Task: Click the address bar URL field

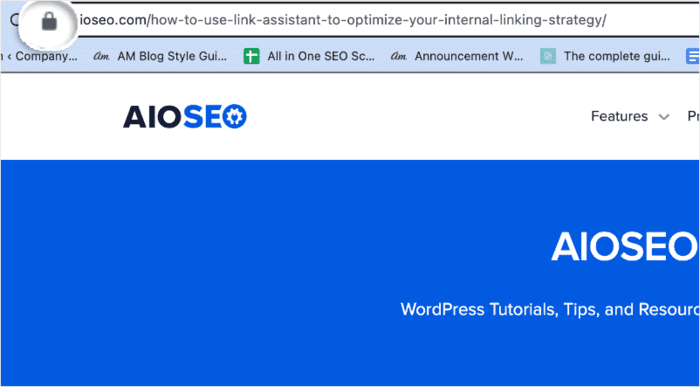Action: point(342,21)
